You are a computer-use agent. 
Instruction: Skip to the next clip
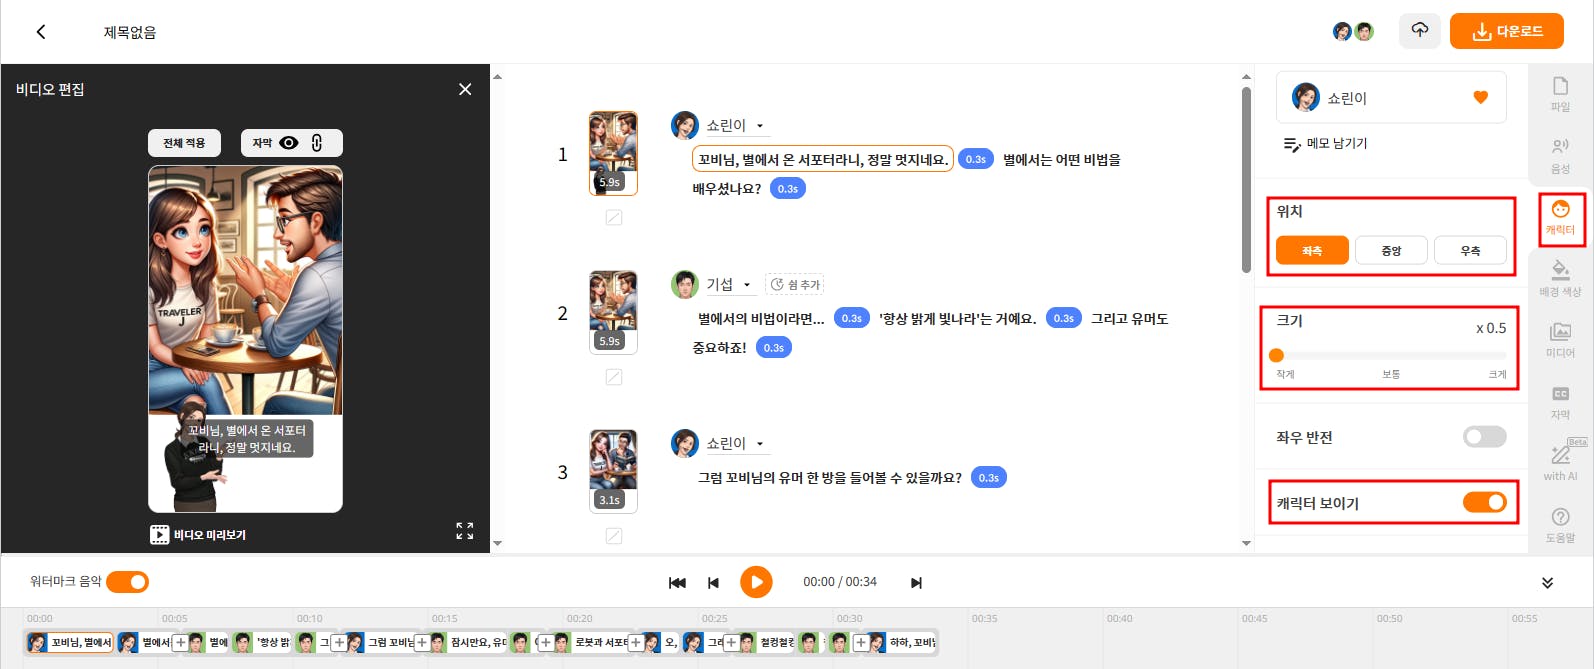[x=916, y=582]
